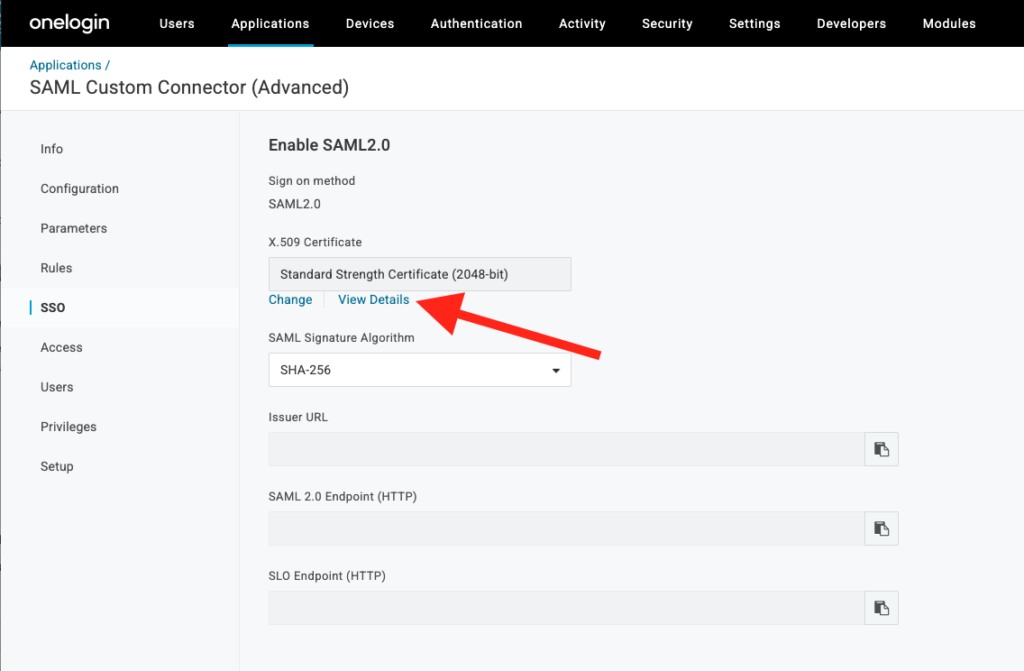Go to the Security section

click(x=666, y=23)
